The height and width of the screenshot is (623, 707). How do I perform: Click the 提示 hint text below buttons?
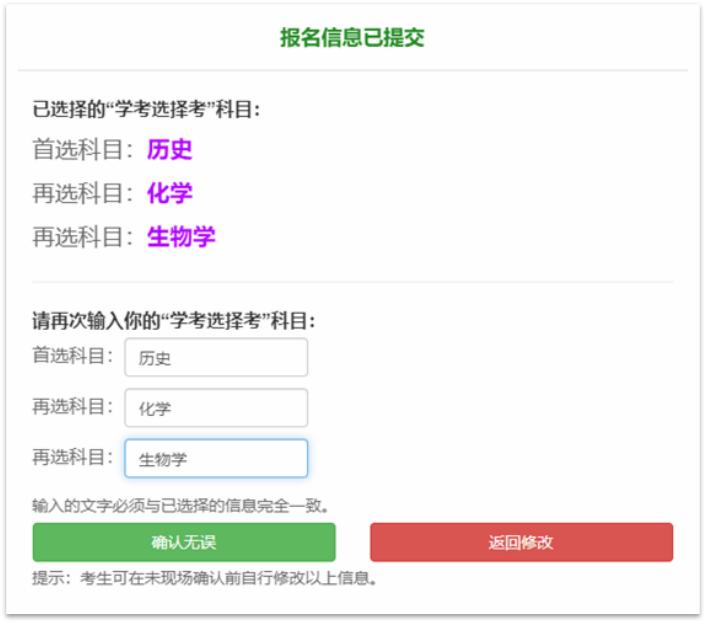205,578
